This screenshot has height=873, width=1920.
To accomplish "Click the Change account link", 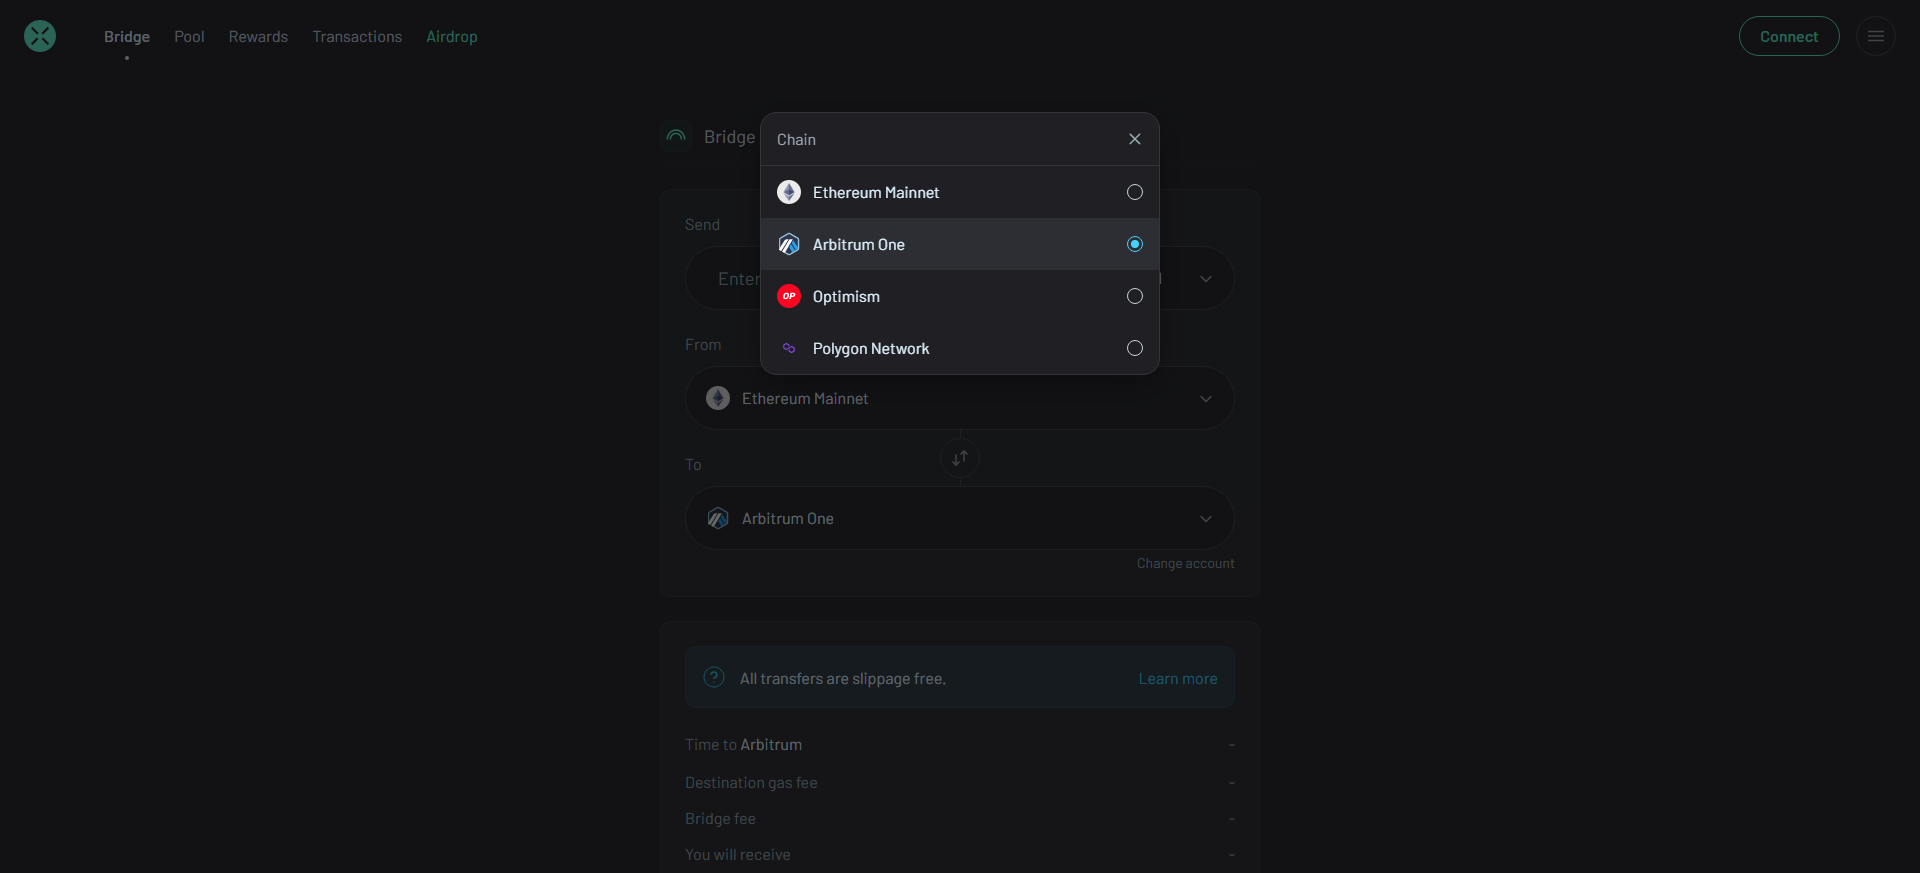I will click(x=1185, y=563).
